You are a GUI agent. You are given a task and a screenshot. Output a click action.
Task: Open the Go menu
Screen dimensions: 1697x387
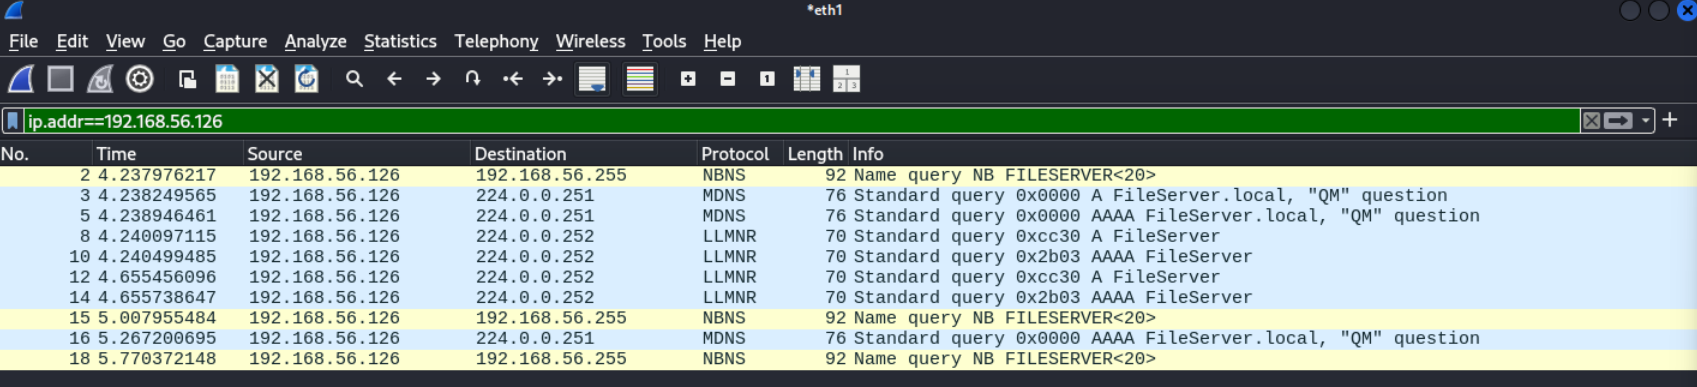174,41
